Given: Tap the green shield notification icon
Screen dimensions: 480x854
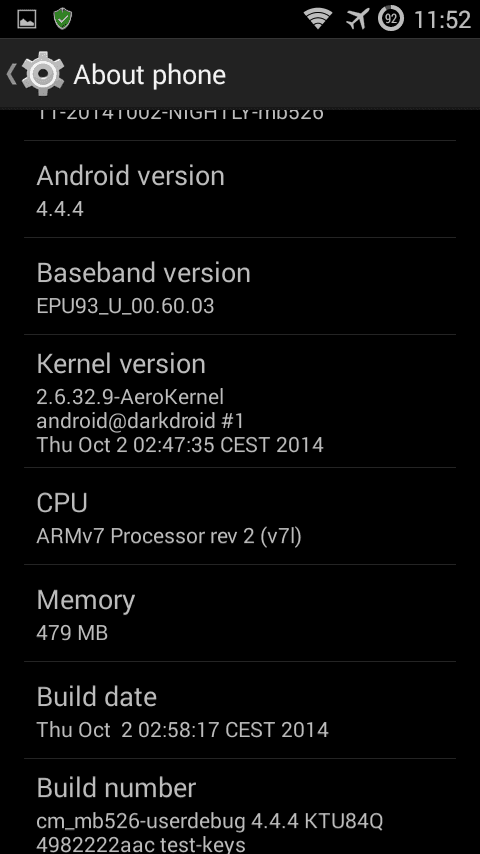Looking at the screenshot, I should 63,19.
